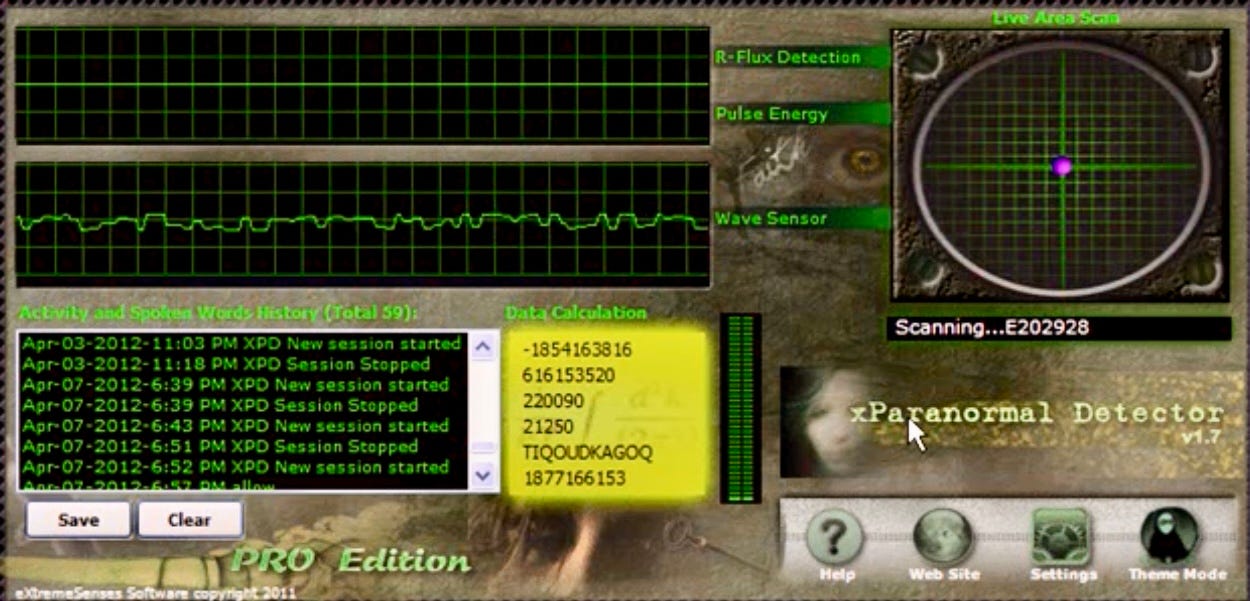This screenshot has width=1250, height=601.
Task: Open the Settings gear icon
Action: [1063, 536]
